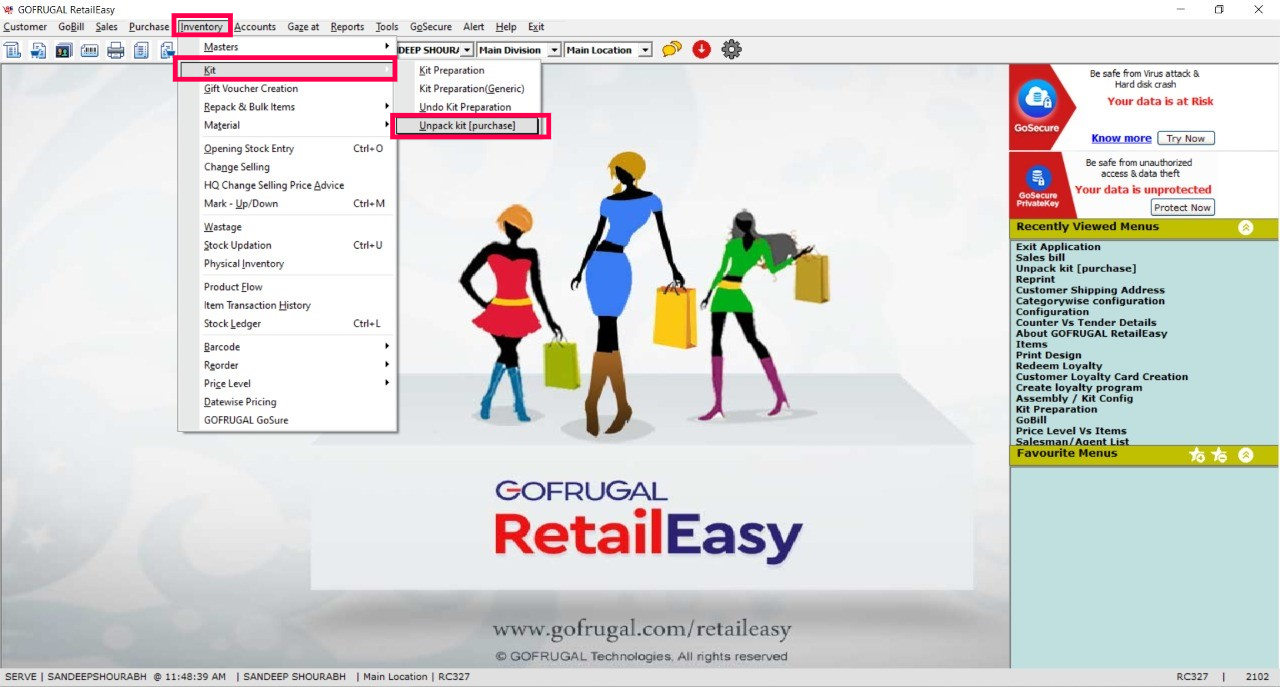The image size is (1280, 687).
Task: Open Create loyalty program recent entry
Action: coord(1079,388)
